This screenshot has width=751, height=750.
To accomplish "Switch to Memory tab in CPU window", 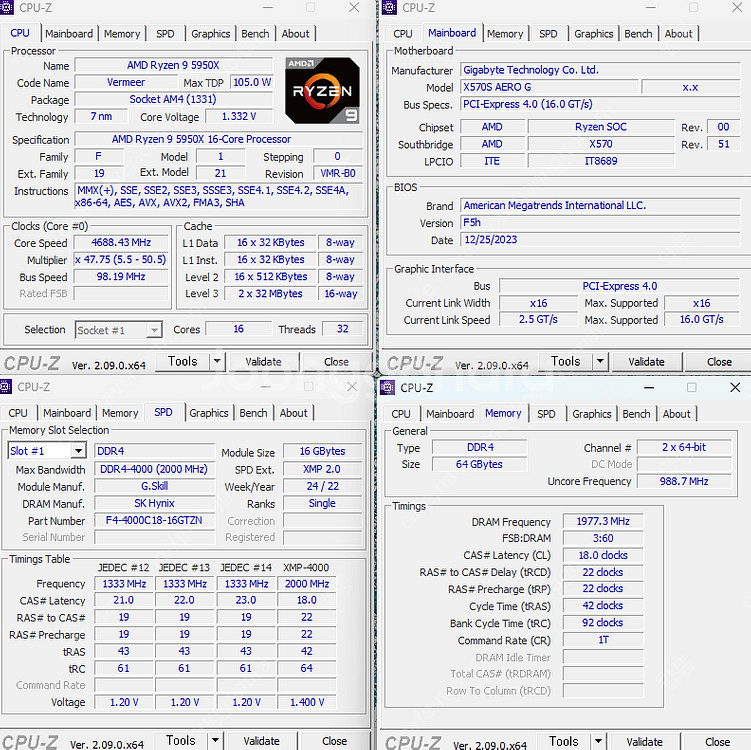I will click(x=122, y=34).
